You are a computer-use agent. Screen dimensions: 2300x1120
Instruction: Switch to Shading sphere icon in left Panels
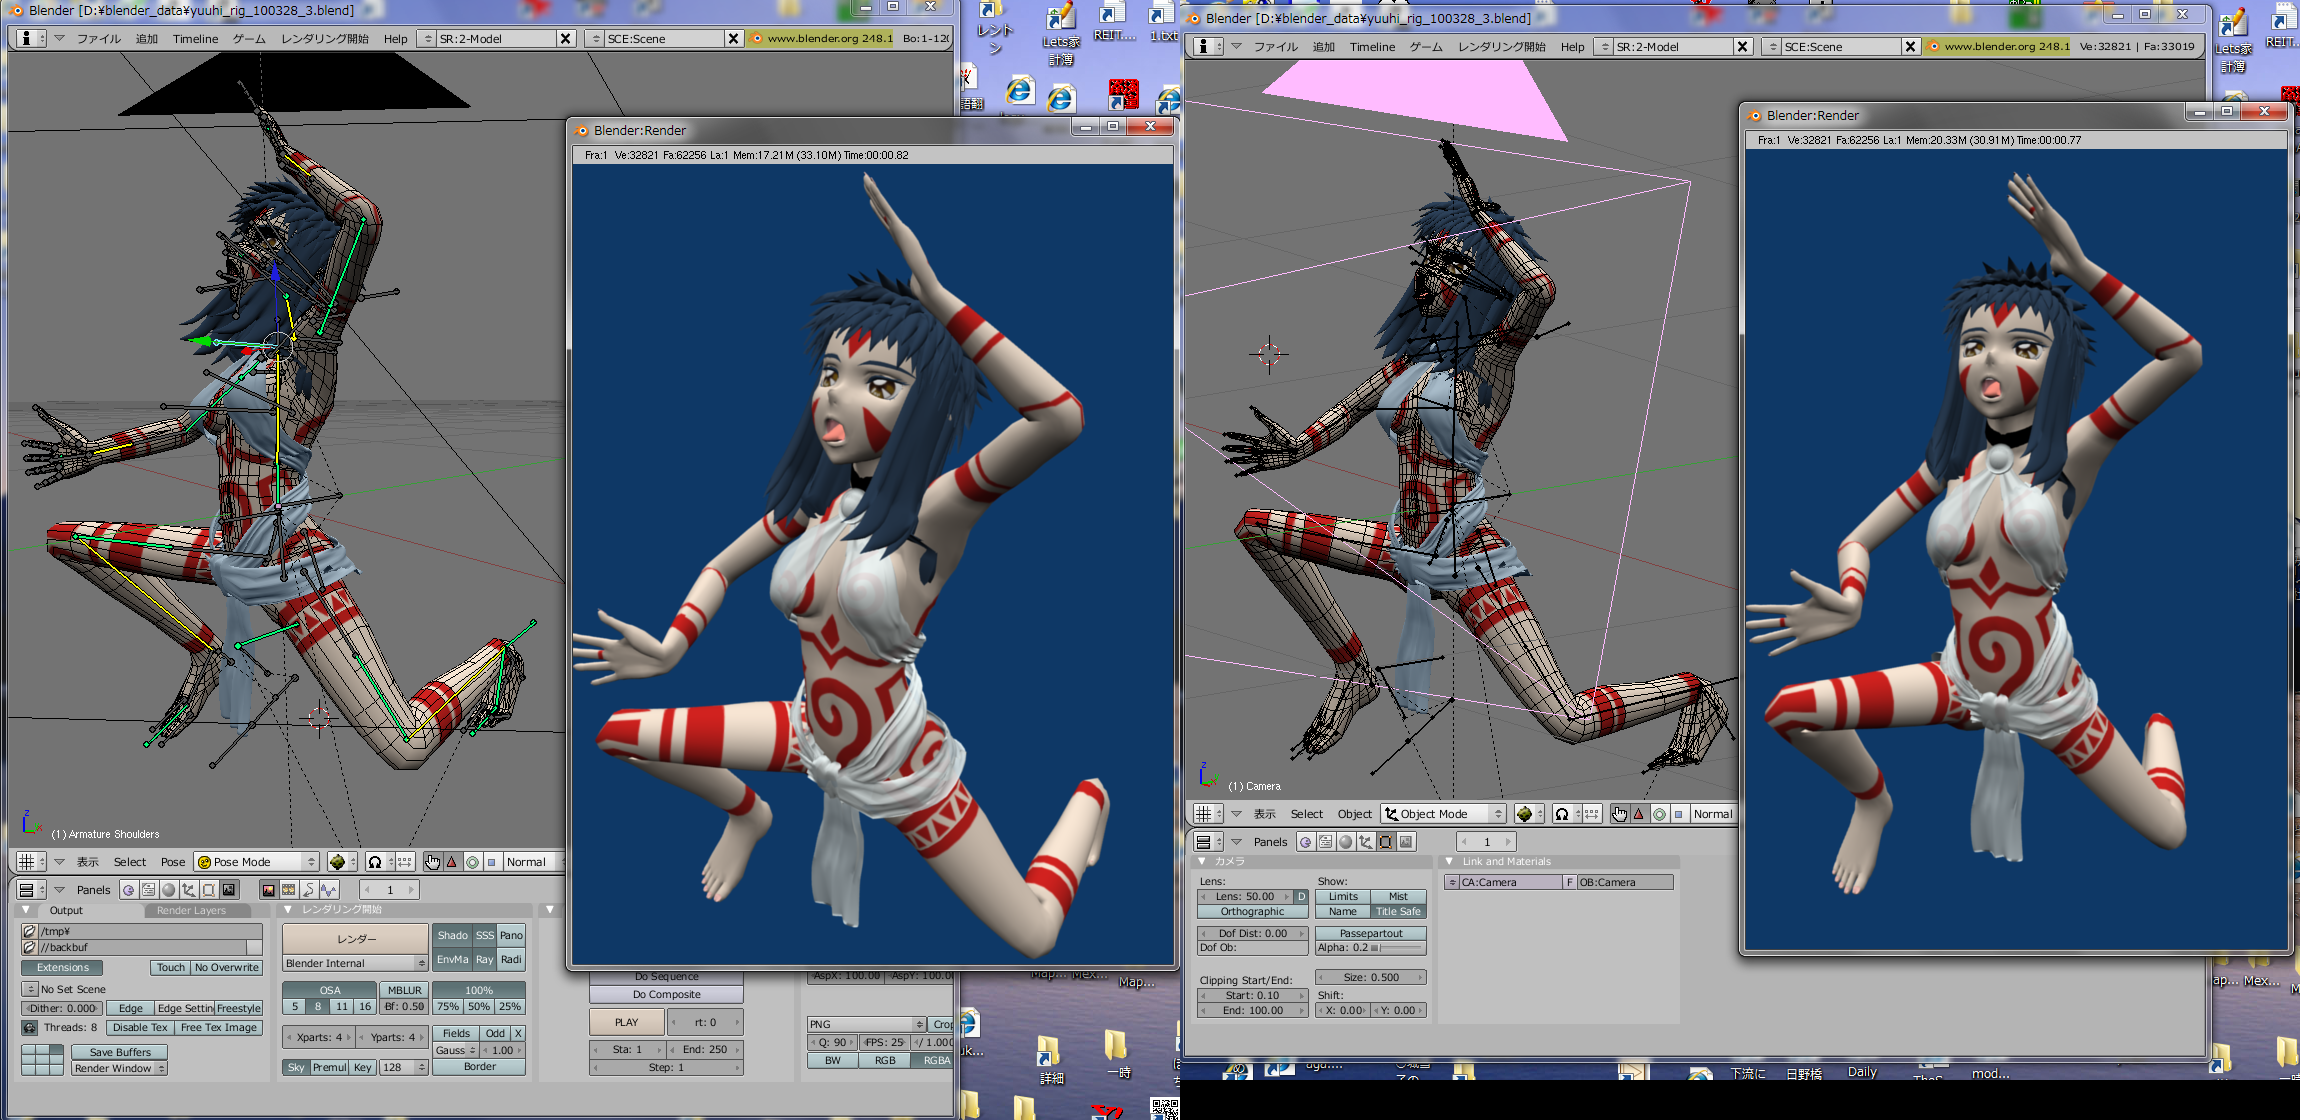point(168,890)
